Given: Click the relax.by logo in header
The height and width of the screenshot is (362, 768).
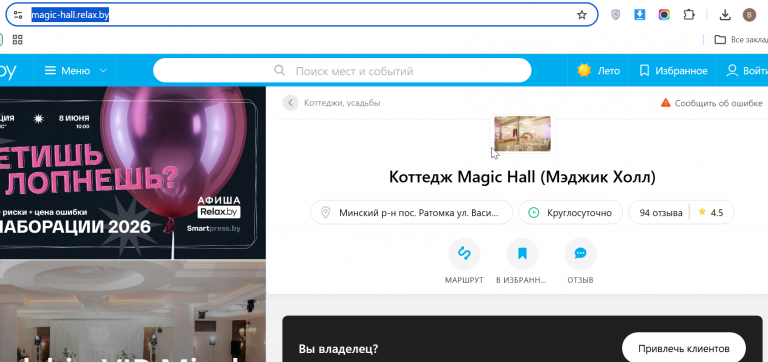Looking at the screenshot, I should (x=8, y=71).
